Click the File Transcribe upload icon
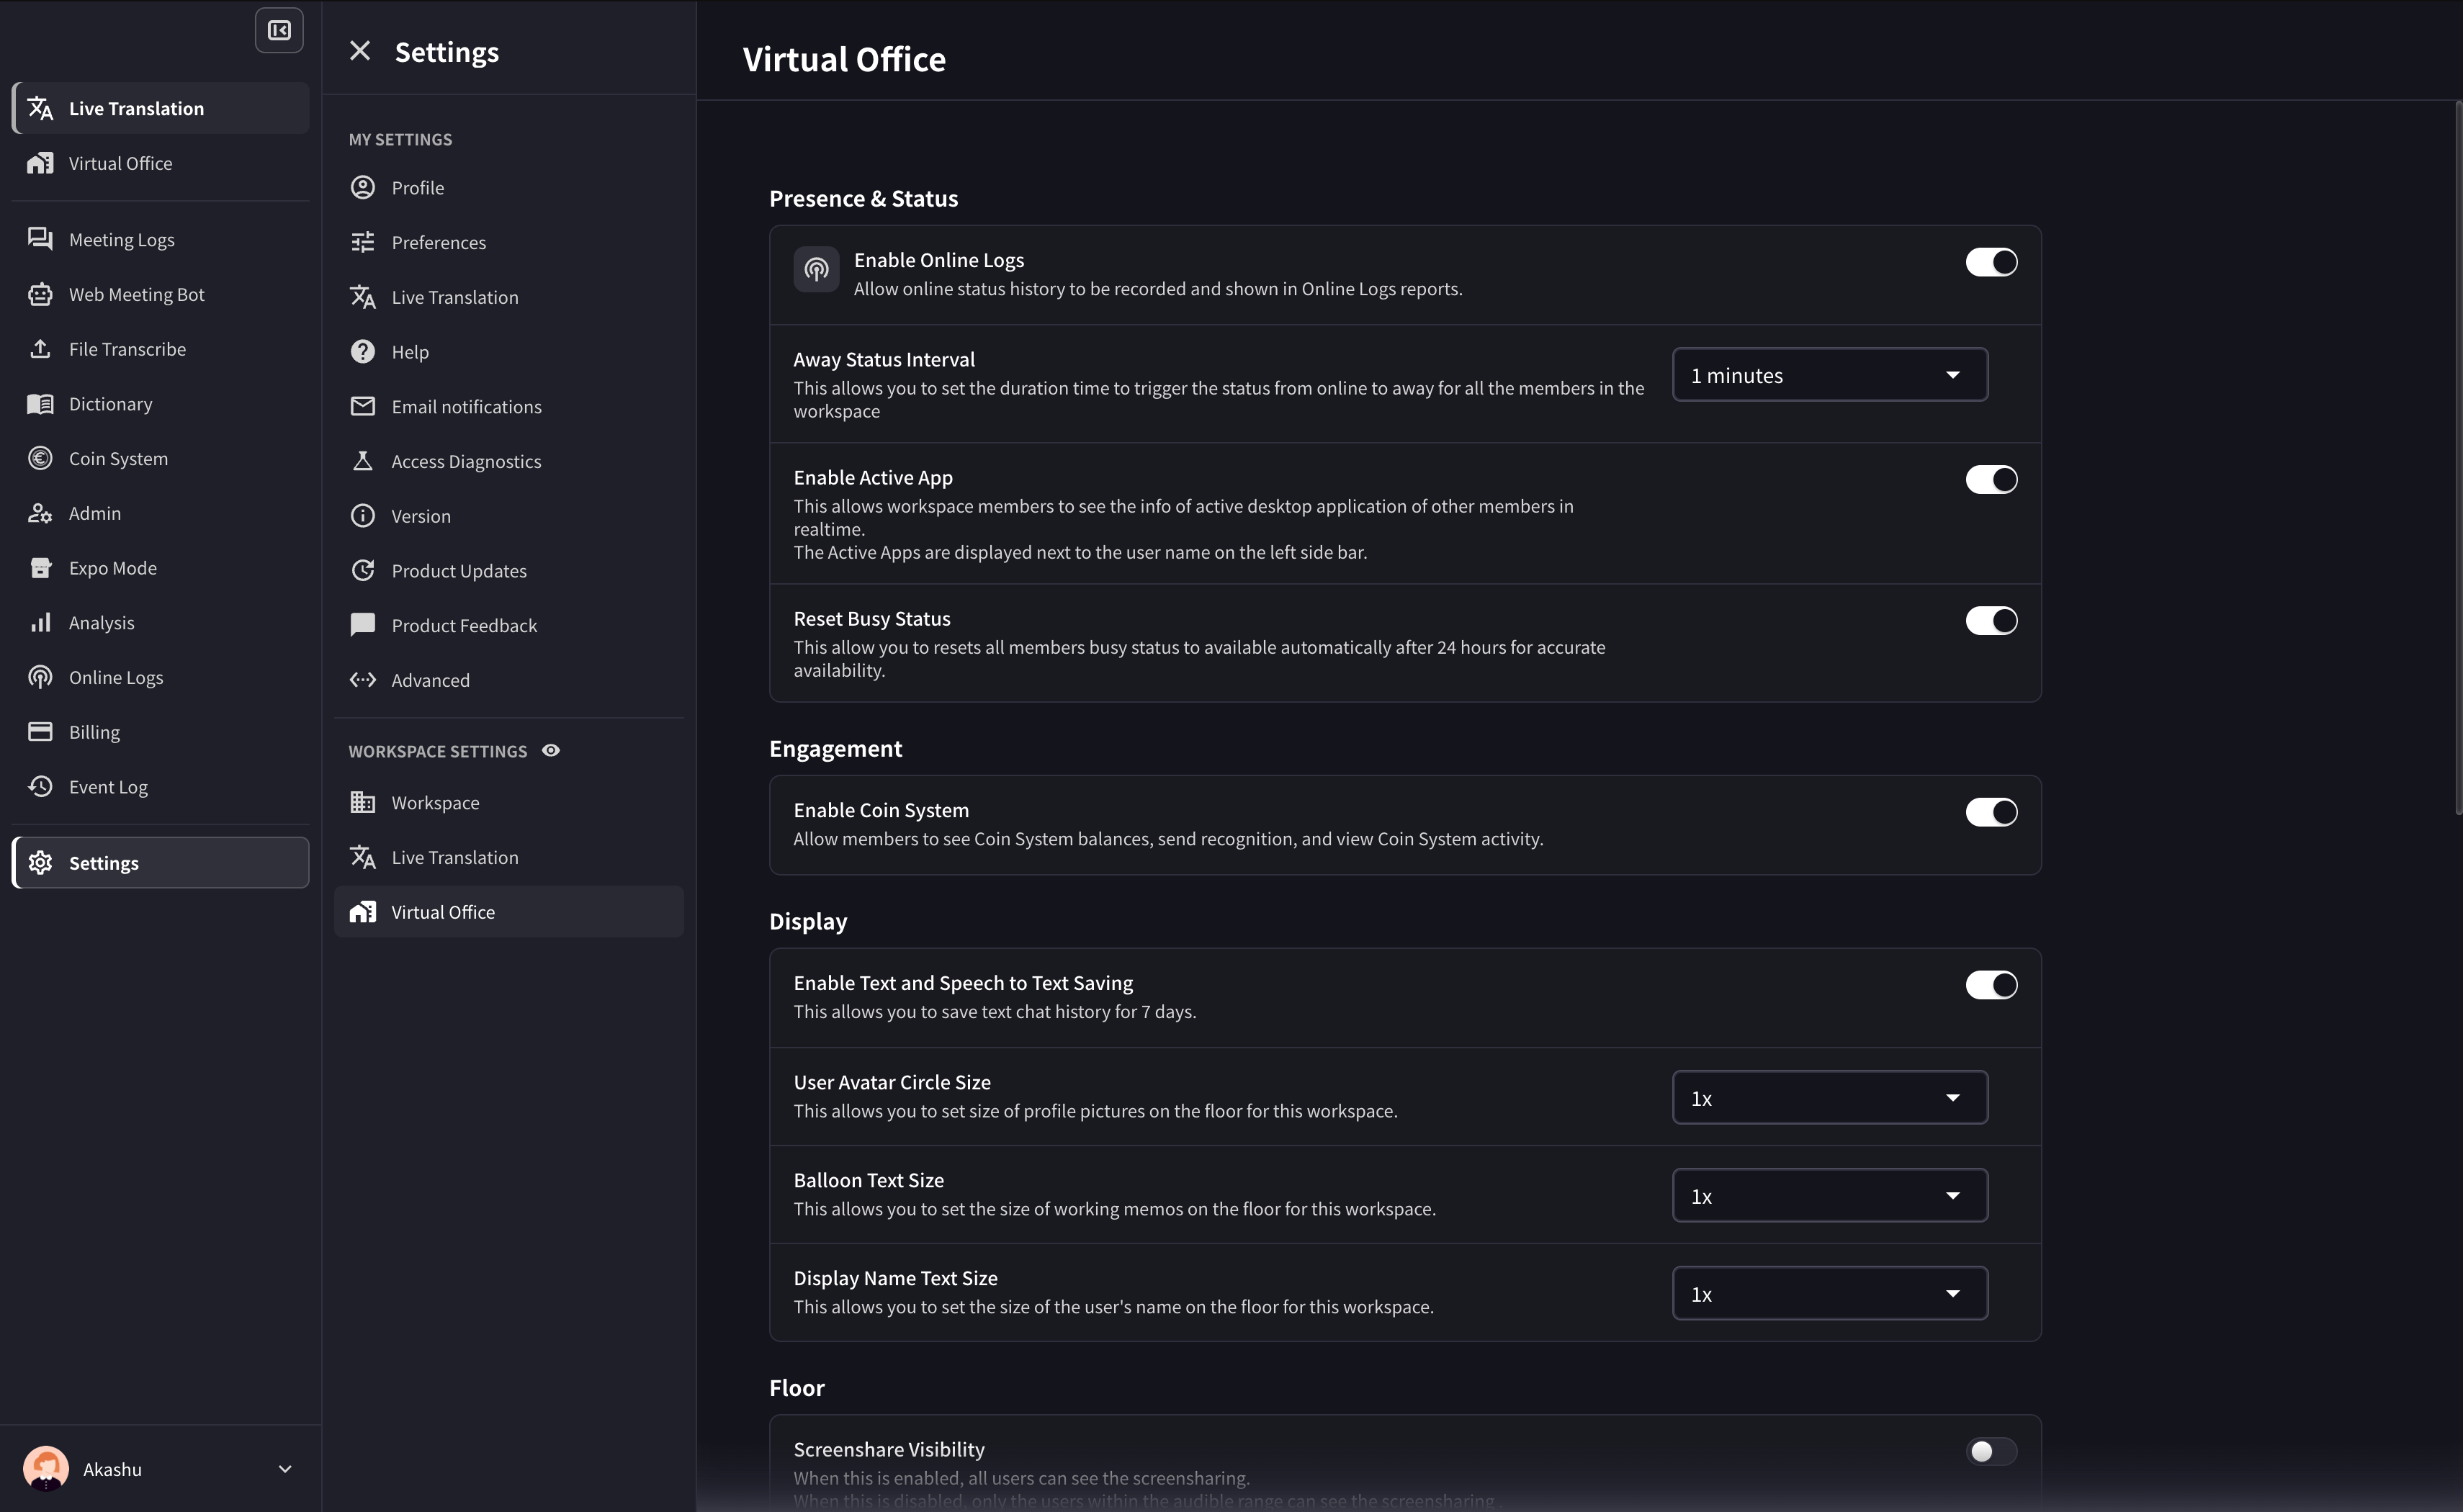2463x1512 pixels. [x=40, y=349]
